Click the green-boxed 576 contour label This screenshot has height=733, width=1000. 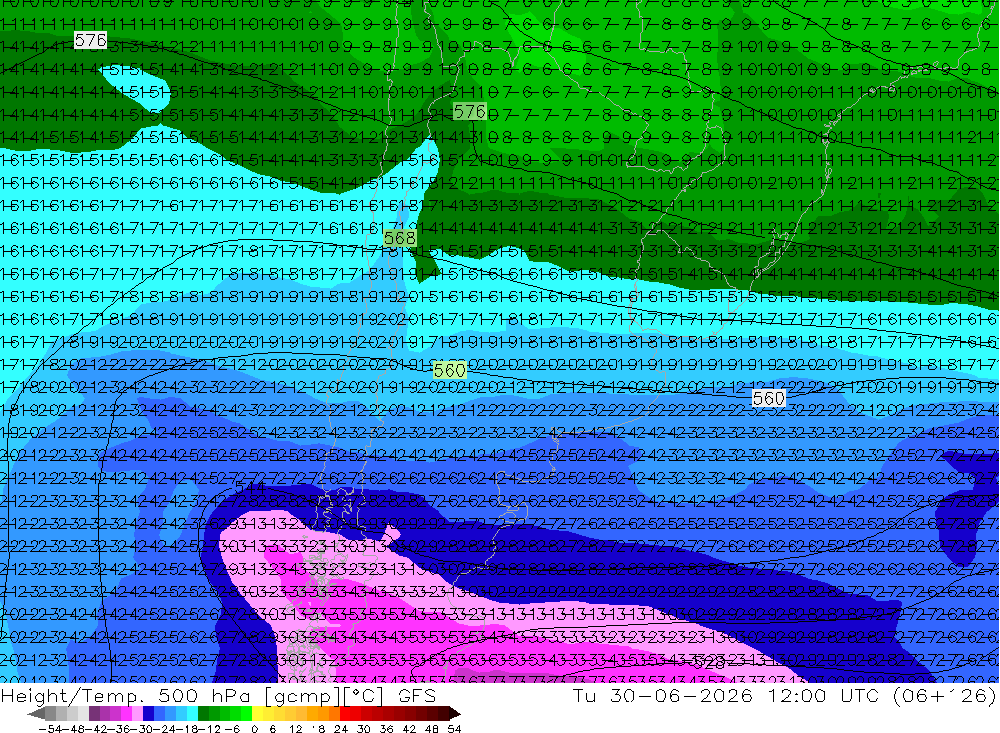click(469, 112)
